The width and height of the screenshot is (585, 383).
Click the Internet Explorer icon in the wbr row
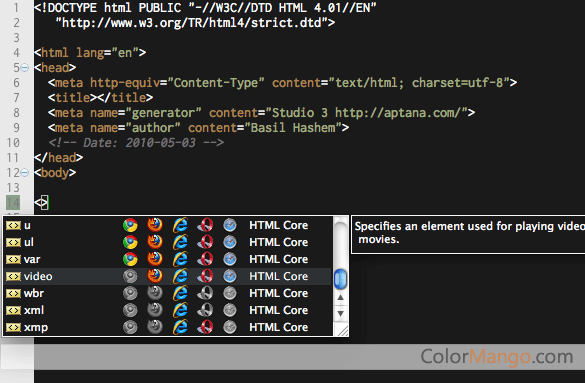click(180, 293)
